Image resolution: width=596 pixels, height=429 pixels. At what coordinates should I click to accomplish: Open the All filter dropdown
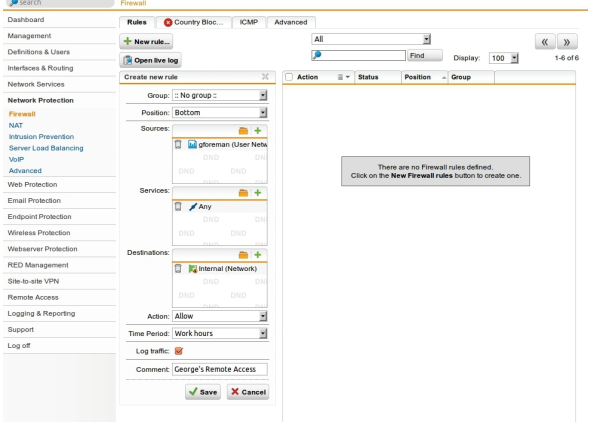coord(371,39)
